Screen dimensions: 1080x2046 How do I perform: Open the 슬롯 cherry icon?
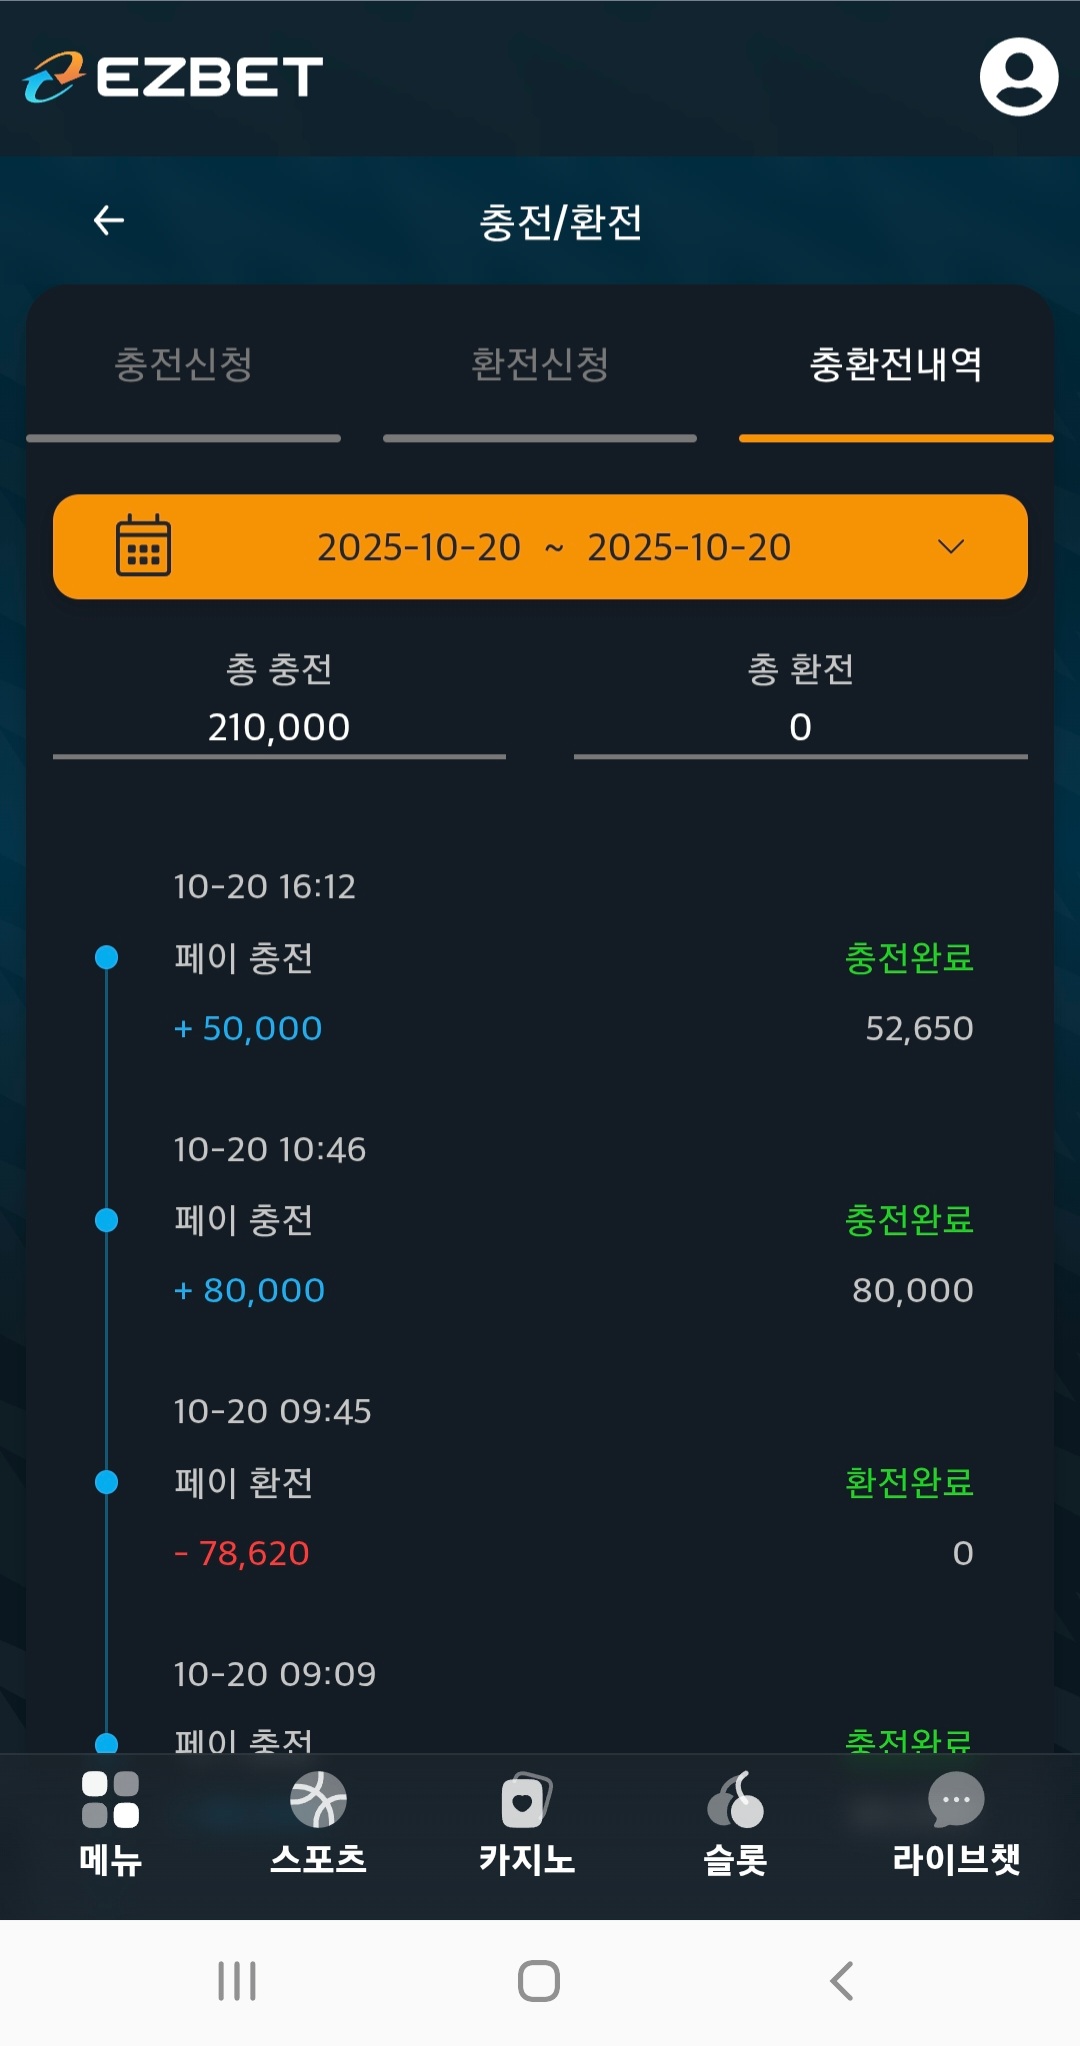click(x=735, y=1800)
